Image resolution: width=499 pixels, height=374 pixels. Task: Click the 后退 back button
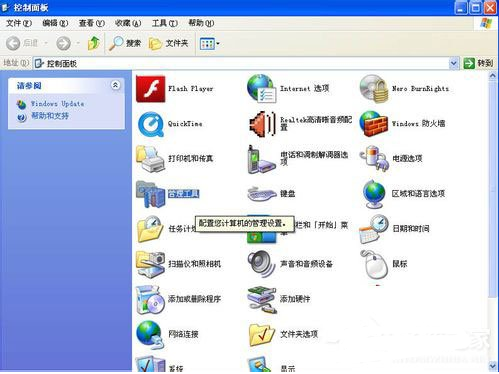pos(22,43)
